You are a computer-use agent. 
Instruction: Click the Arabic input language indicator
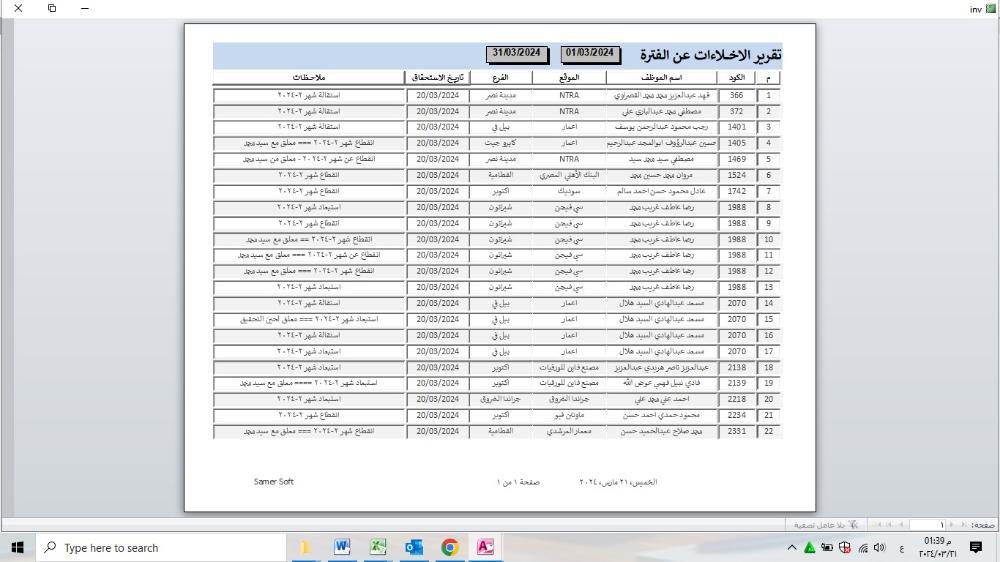click(902, 548)
